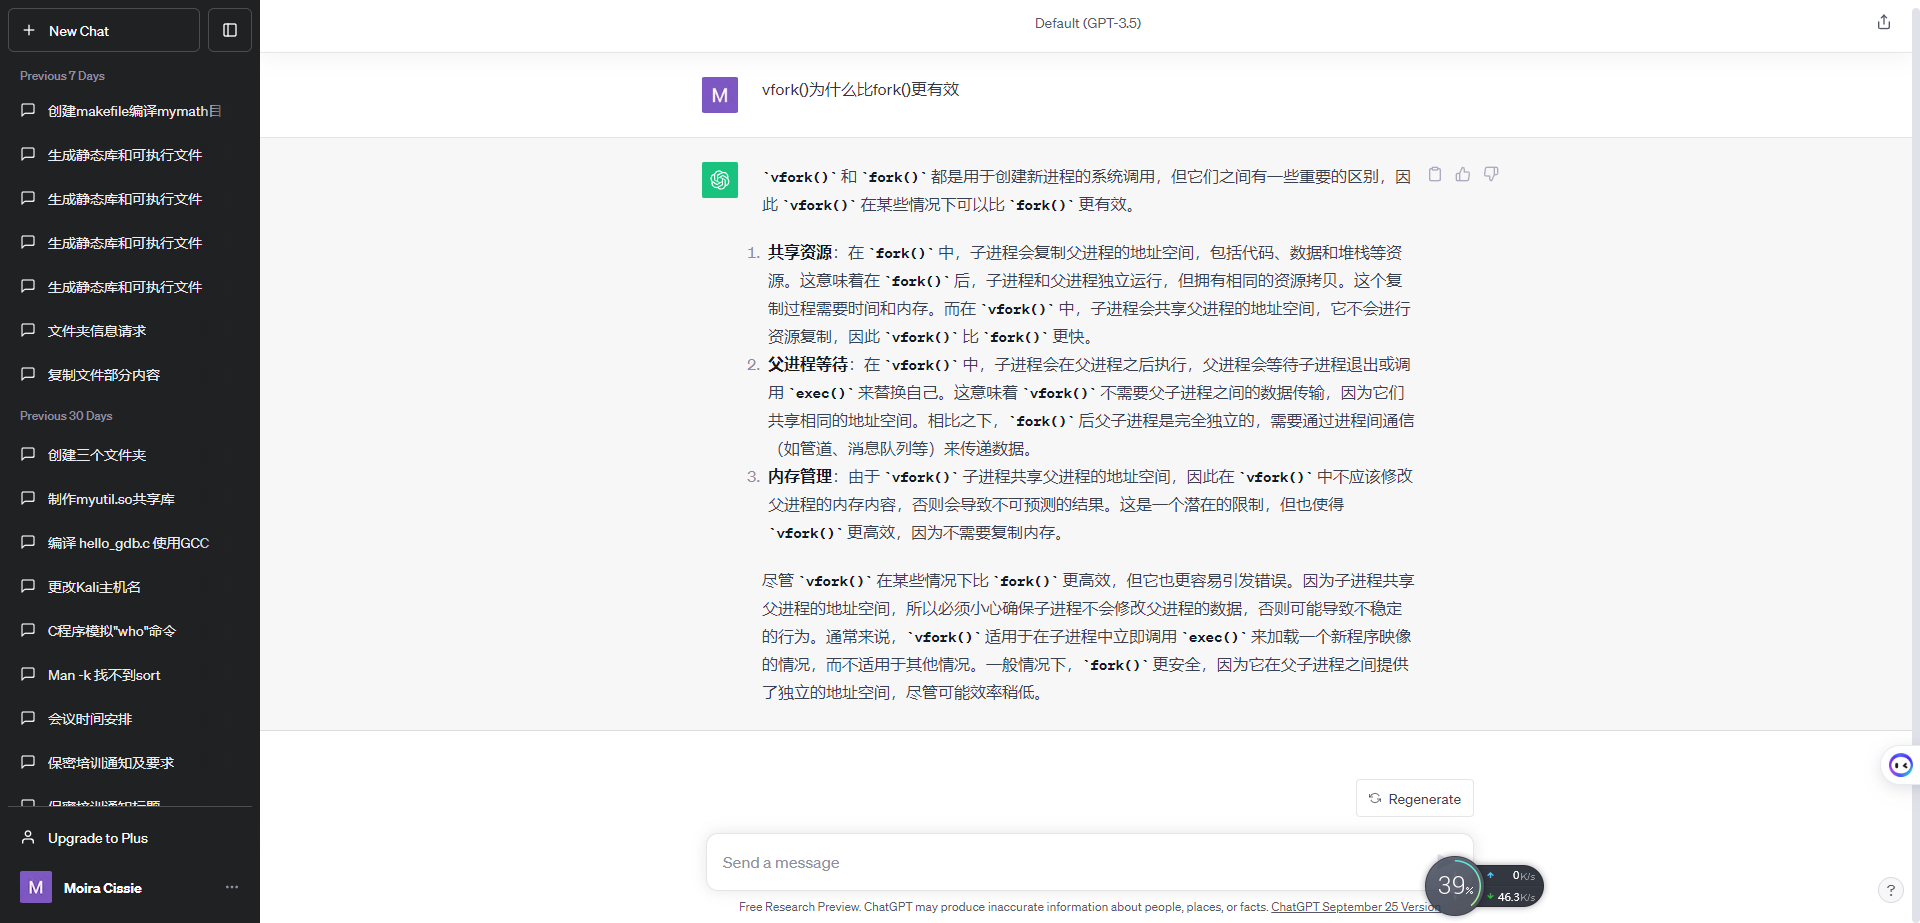Open the Default (GPT-3.5) model selector

(x=1087, y=23)
